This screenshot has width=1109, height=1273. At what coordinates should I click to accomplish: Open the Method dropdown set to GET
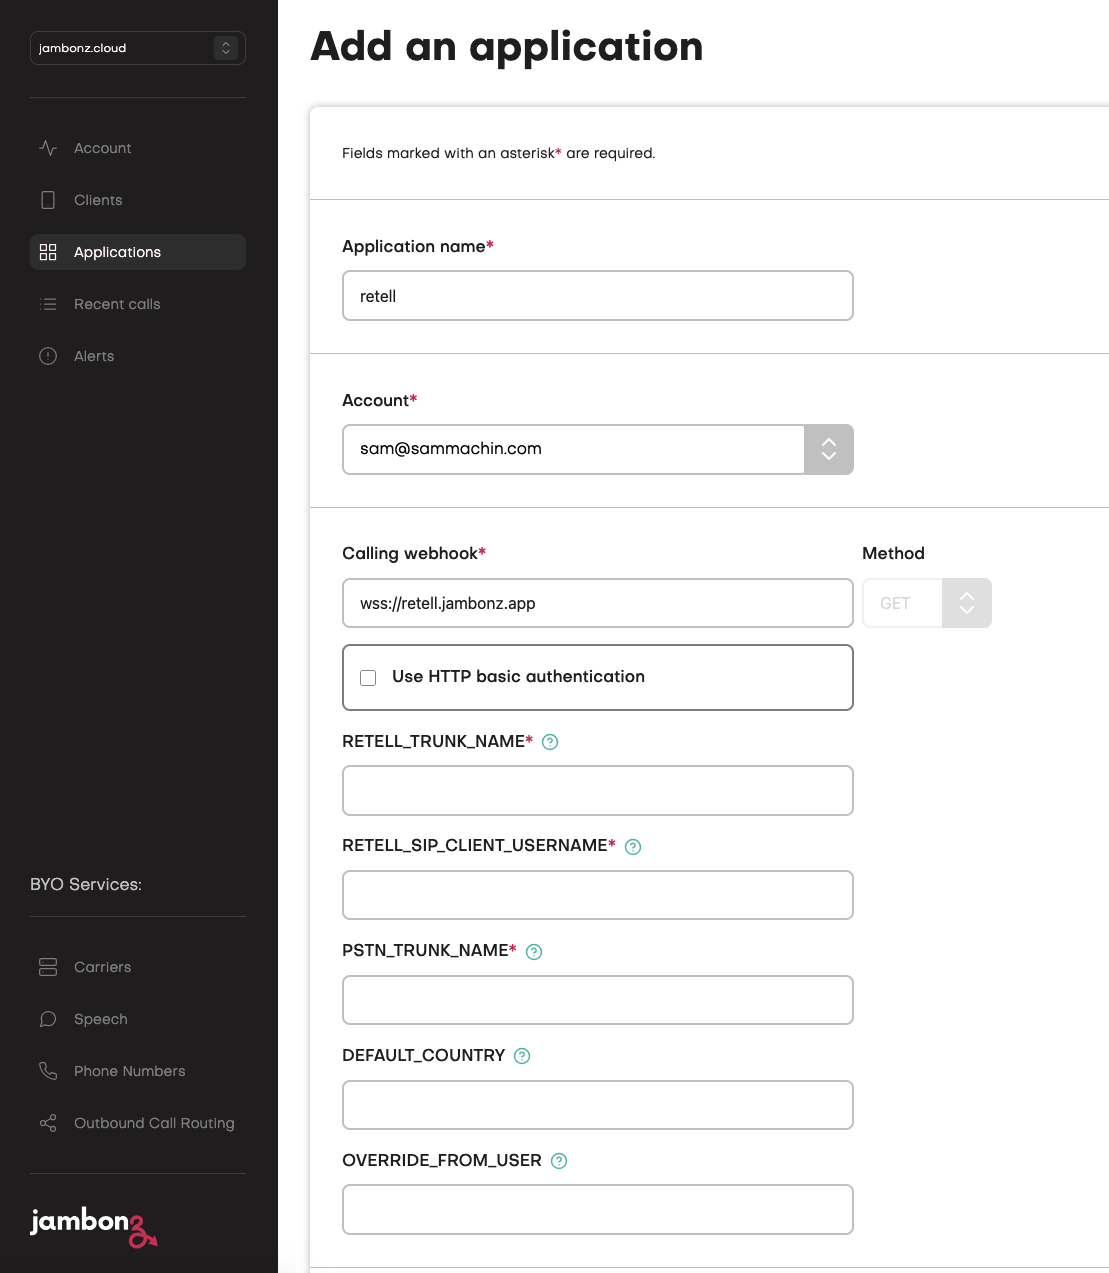[966, 603]
